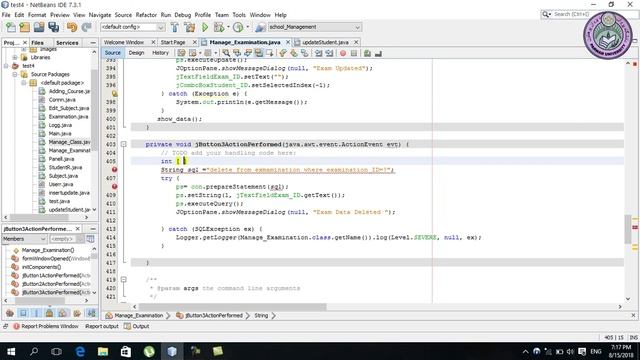Click the Debug Project toolbar icon

coord(219,27)
